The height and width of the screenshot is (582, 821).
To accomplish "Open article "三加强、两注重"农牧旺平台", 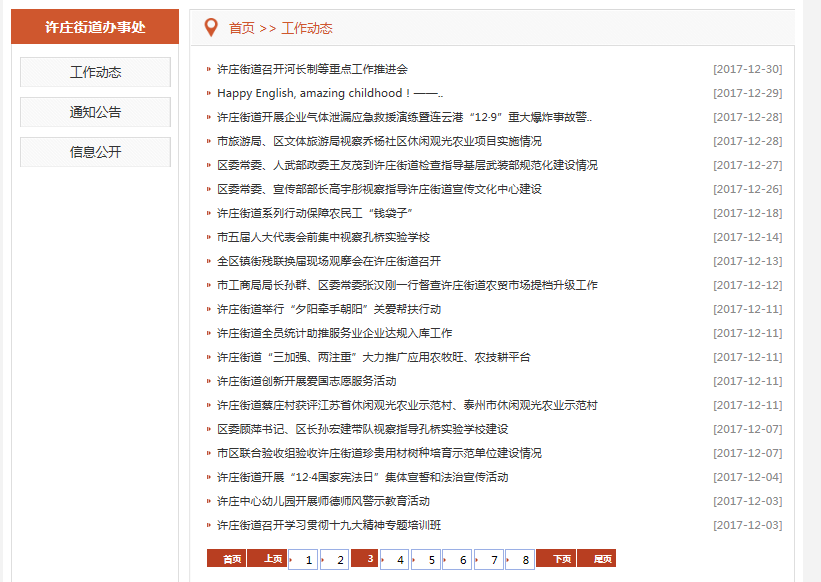I will [x=373, y=358].
